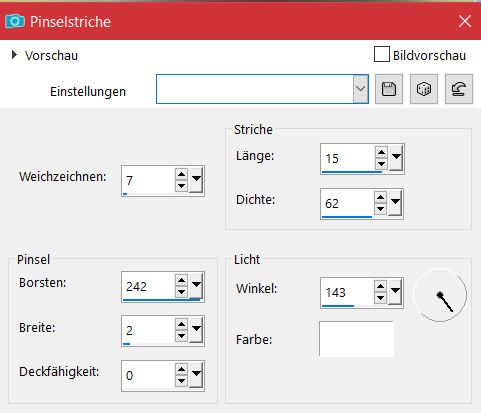
Task: Expand the Vorschau preview section
Action: coord(14,55)
